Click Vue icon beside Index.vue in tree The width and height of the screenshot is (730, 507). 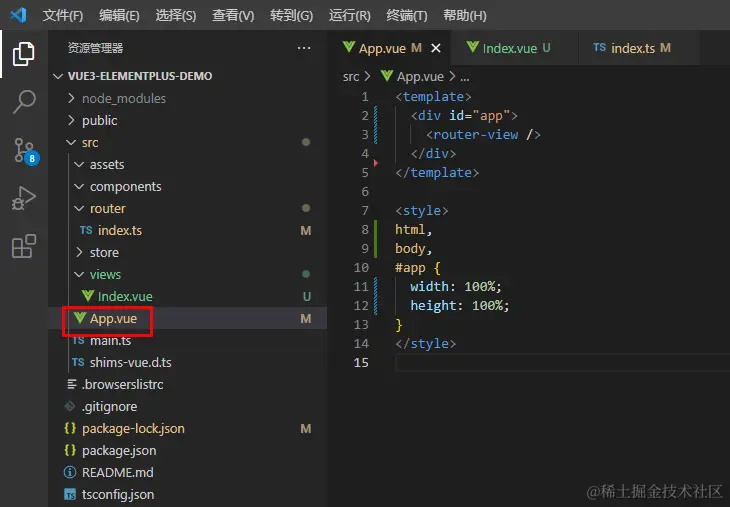click(88, 295)
